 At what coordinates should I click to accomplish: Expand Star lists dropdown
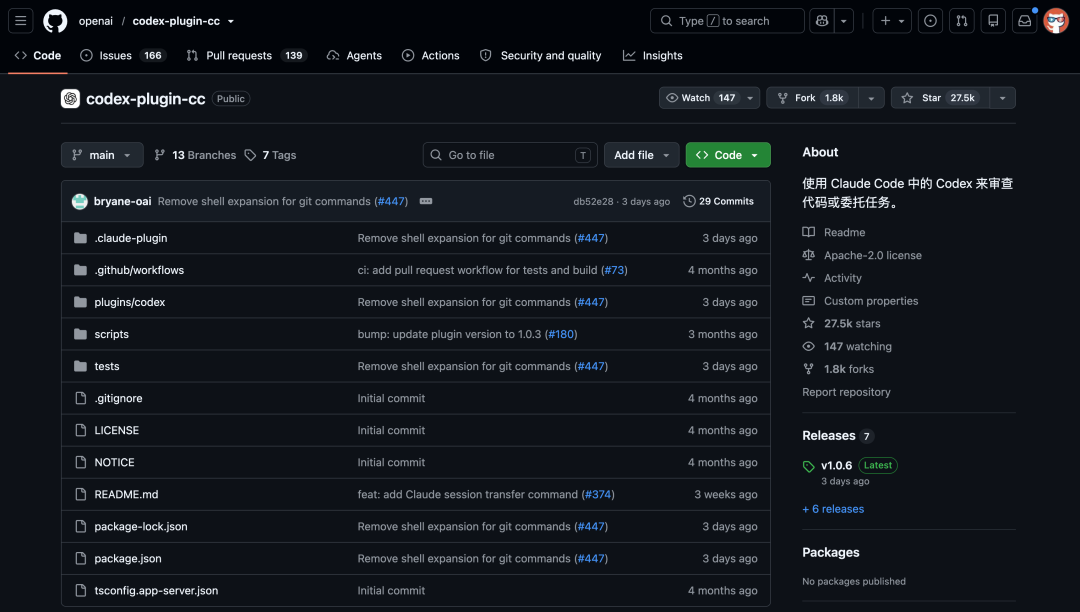click(x=1002, y=98)
